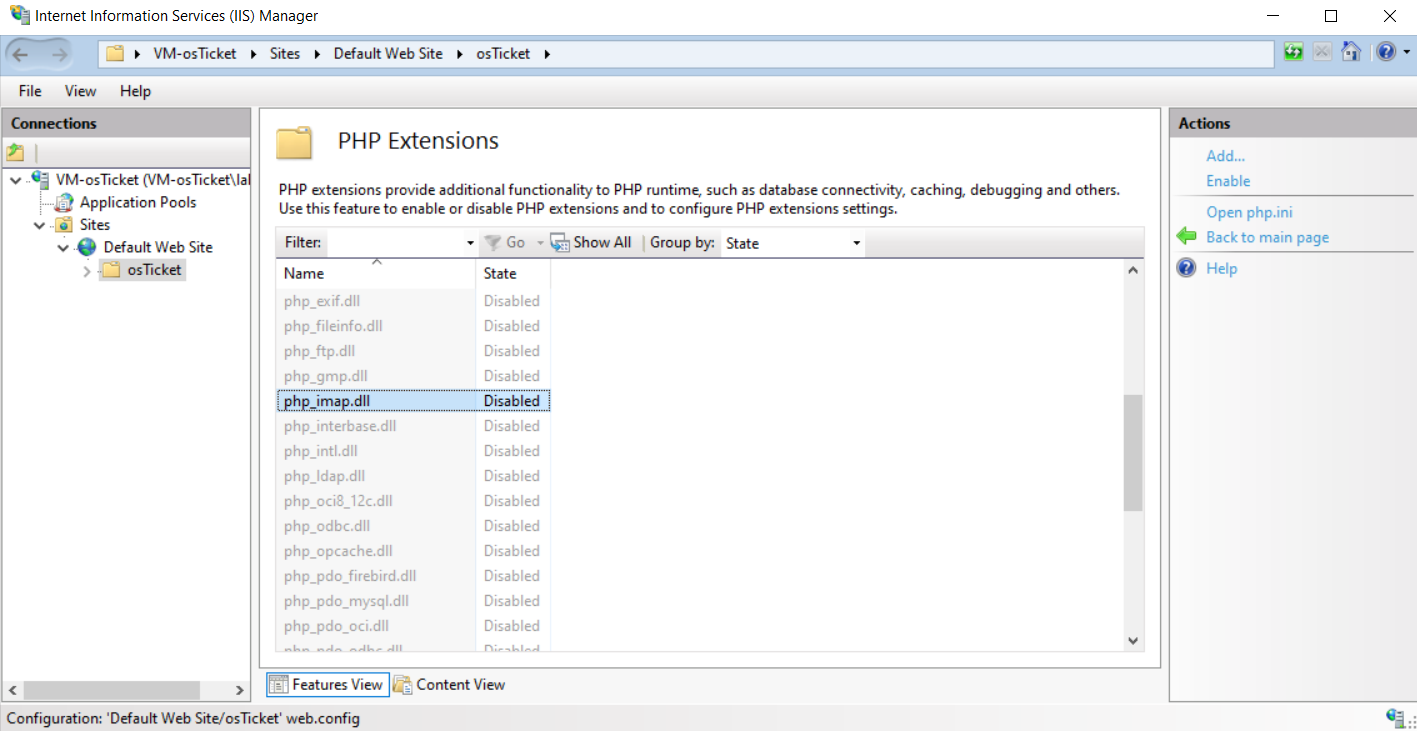This screenshot has width=1417, height=731.
Task: Click the Add... action link
Action: click(1225, 156)
